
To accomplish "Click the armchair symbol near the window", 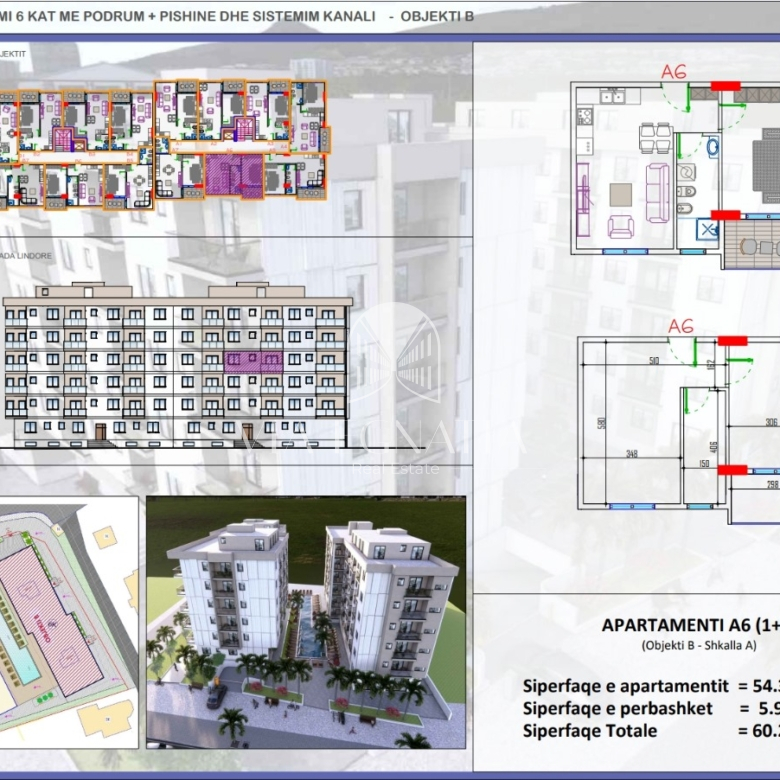I will [x=621, y=227].
